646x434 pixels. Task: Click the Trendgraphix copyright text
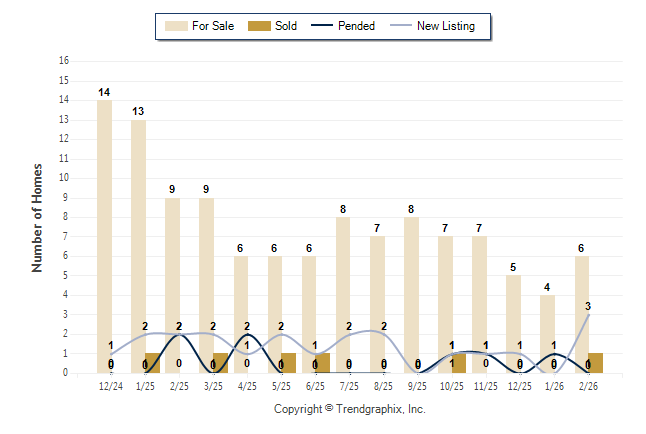pos(349,409)
